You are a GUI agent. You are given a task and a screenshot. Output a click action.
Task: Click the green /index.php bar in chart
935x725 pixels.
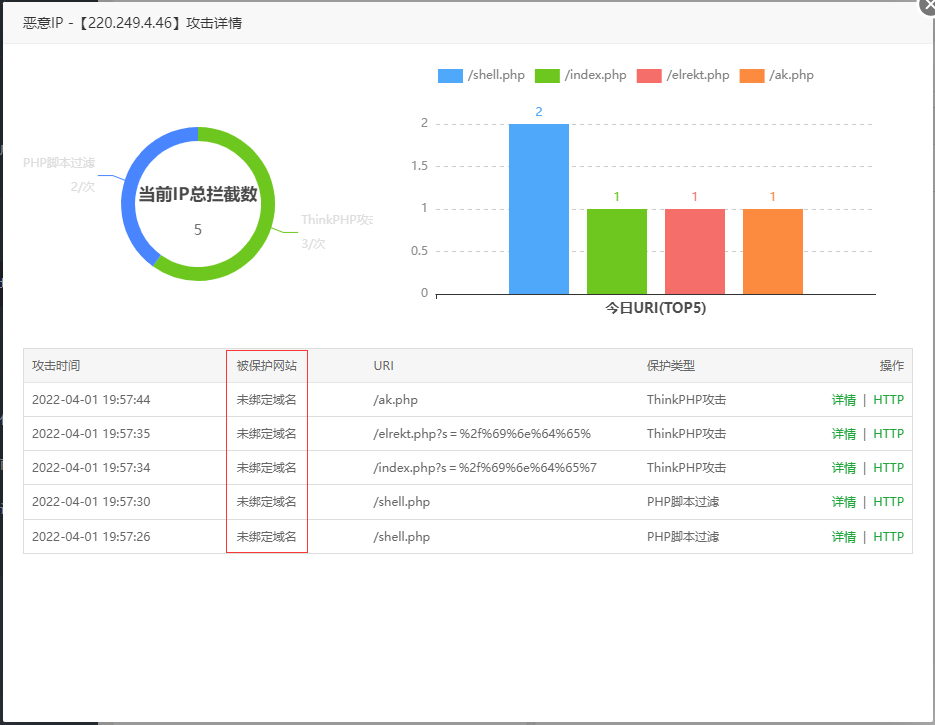coord(616,251)
